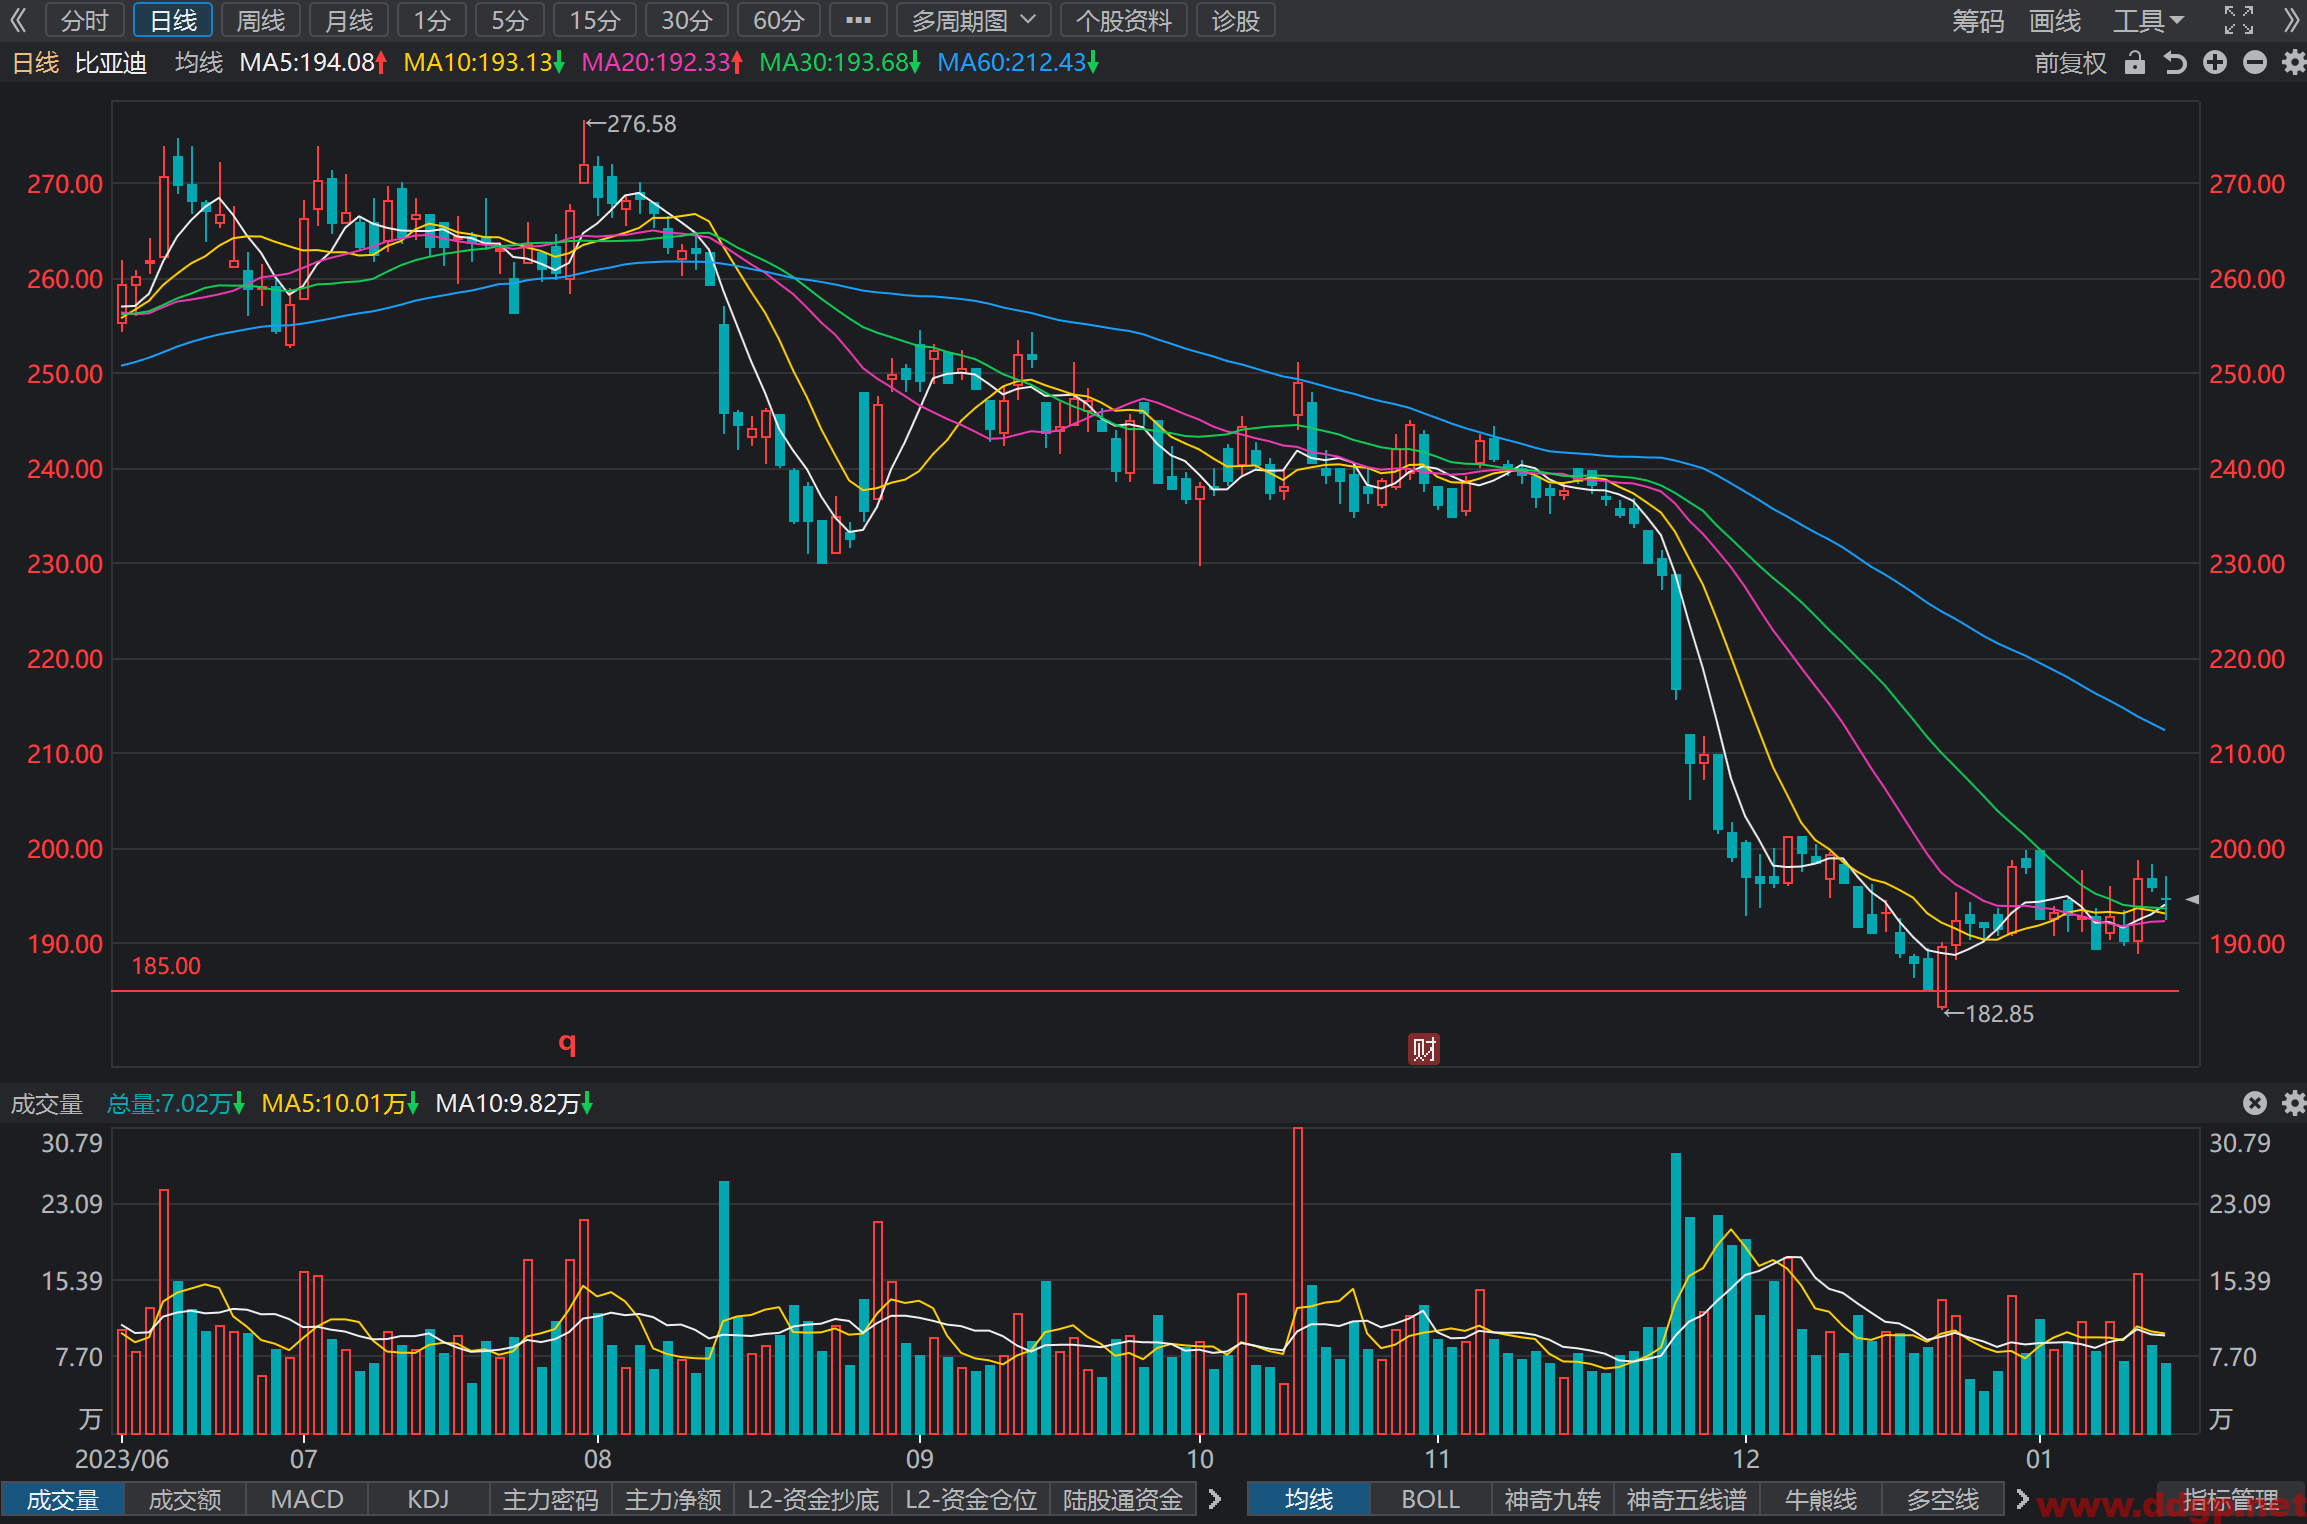Viewport: 2307px width, 1524px height.
Task: Zoom out the chart with the minus icon
Action: 2255,63
